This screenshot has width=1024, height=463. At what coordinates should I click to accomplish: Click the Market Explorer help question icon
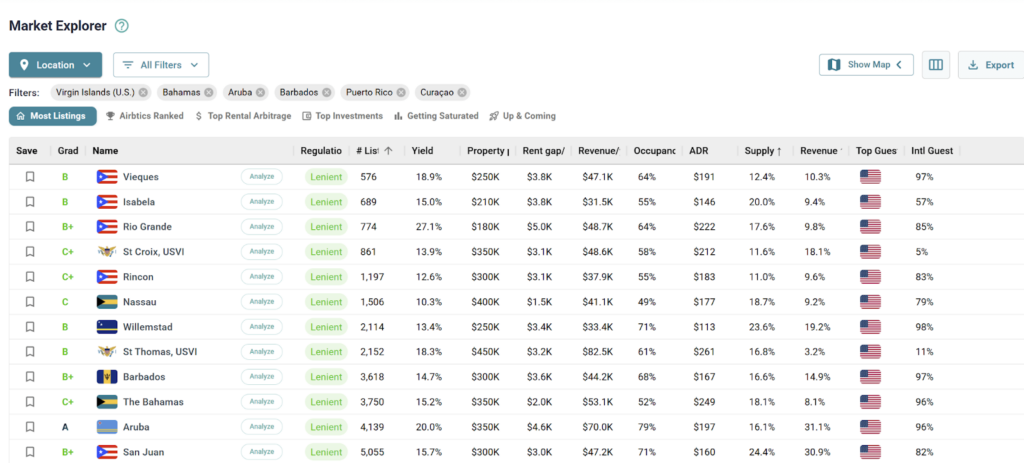tap(122, 26)
